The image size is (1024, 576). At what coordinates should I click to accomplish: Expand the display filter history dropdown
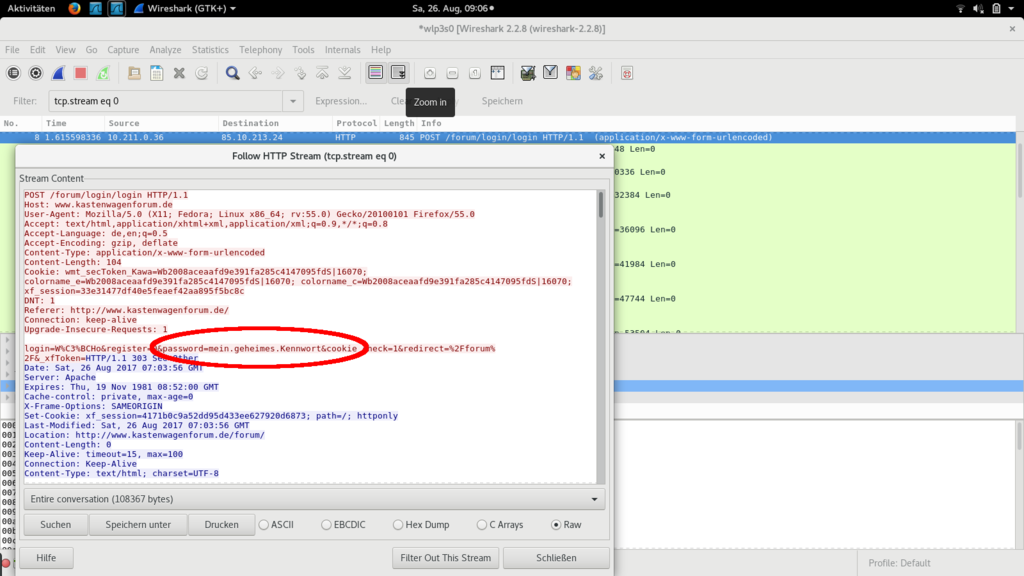[293, 101]
